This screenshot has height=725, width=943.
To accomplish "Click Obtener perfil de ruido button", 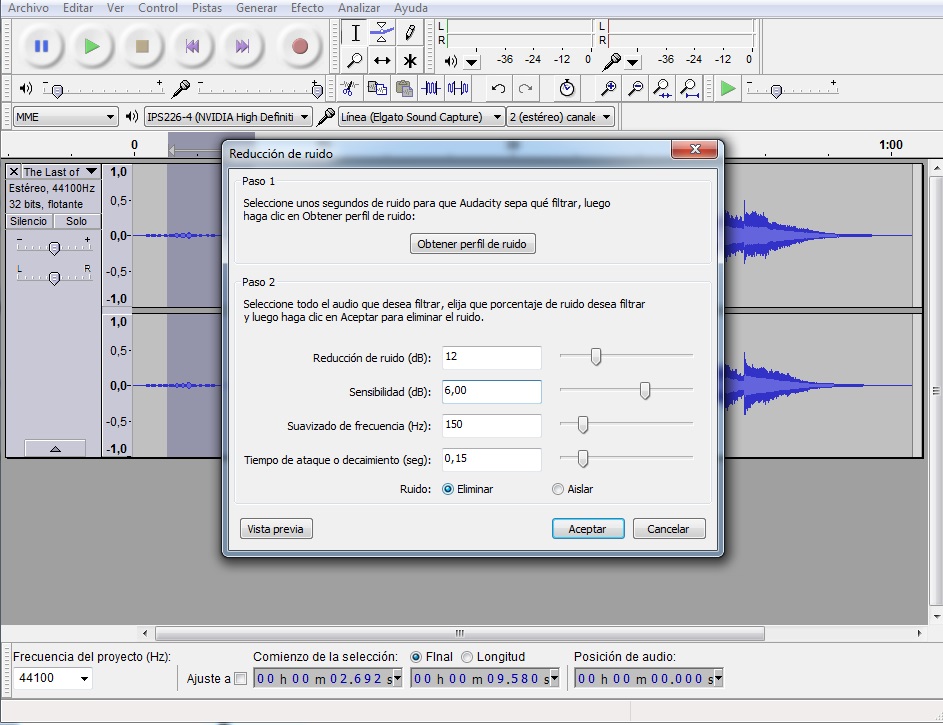I will (x=472, y=244).
